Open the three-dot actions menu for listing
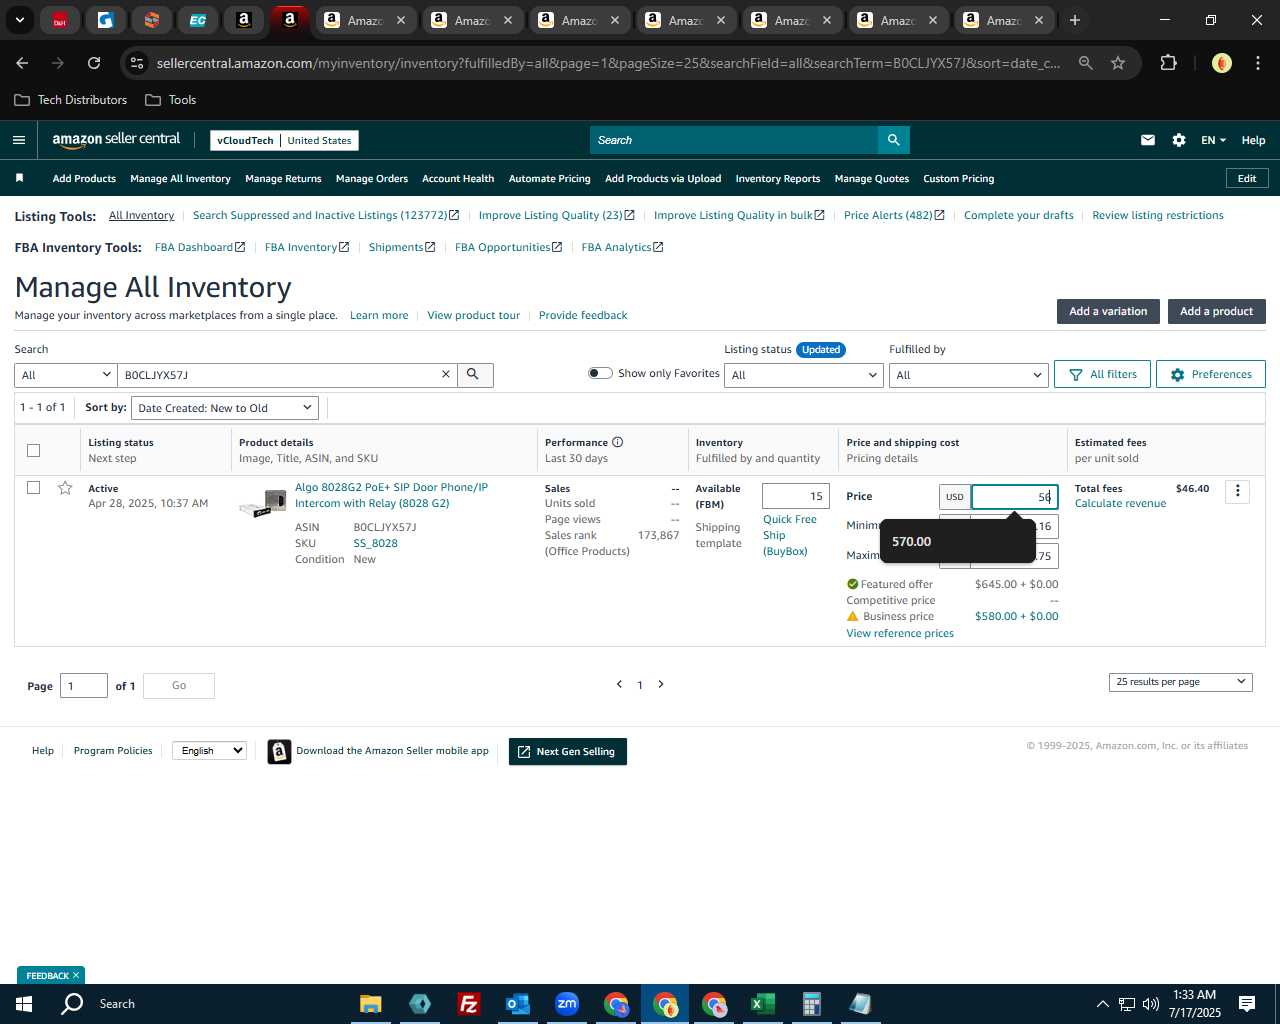The image size is (1280, 1024). [x=1237, y=491]
